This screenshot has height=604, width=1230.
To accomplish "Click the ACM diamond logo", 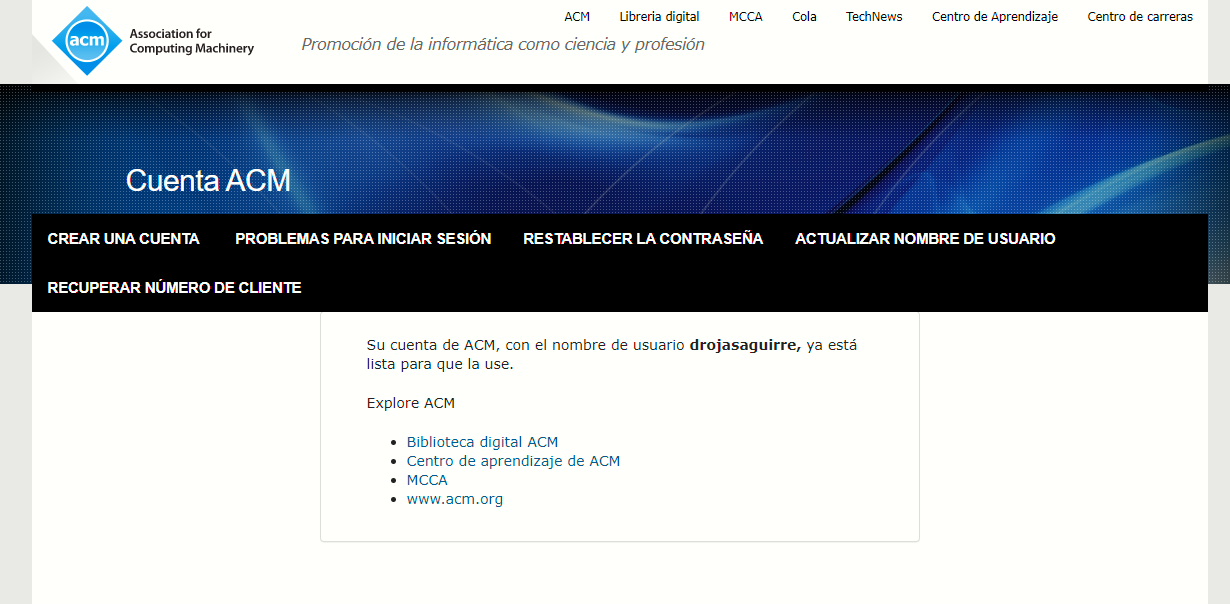I will click(86, 40).
